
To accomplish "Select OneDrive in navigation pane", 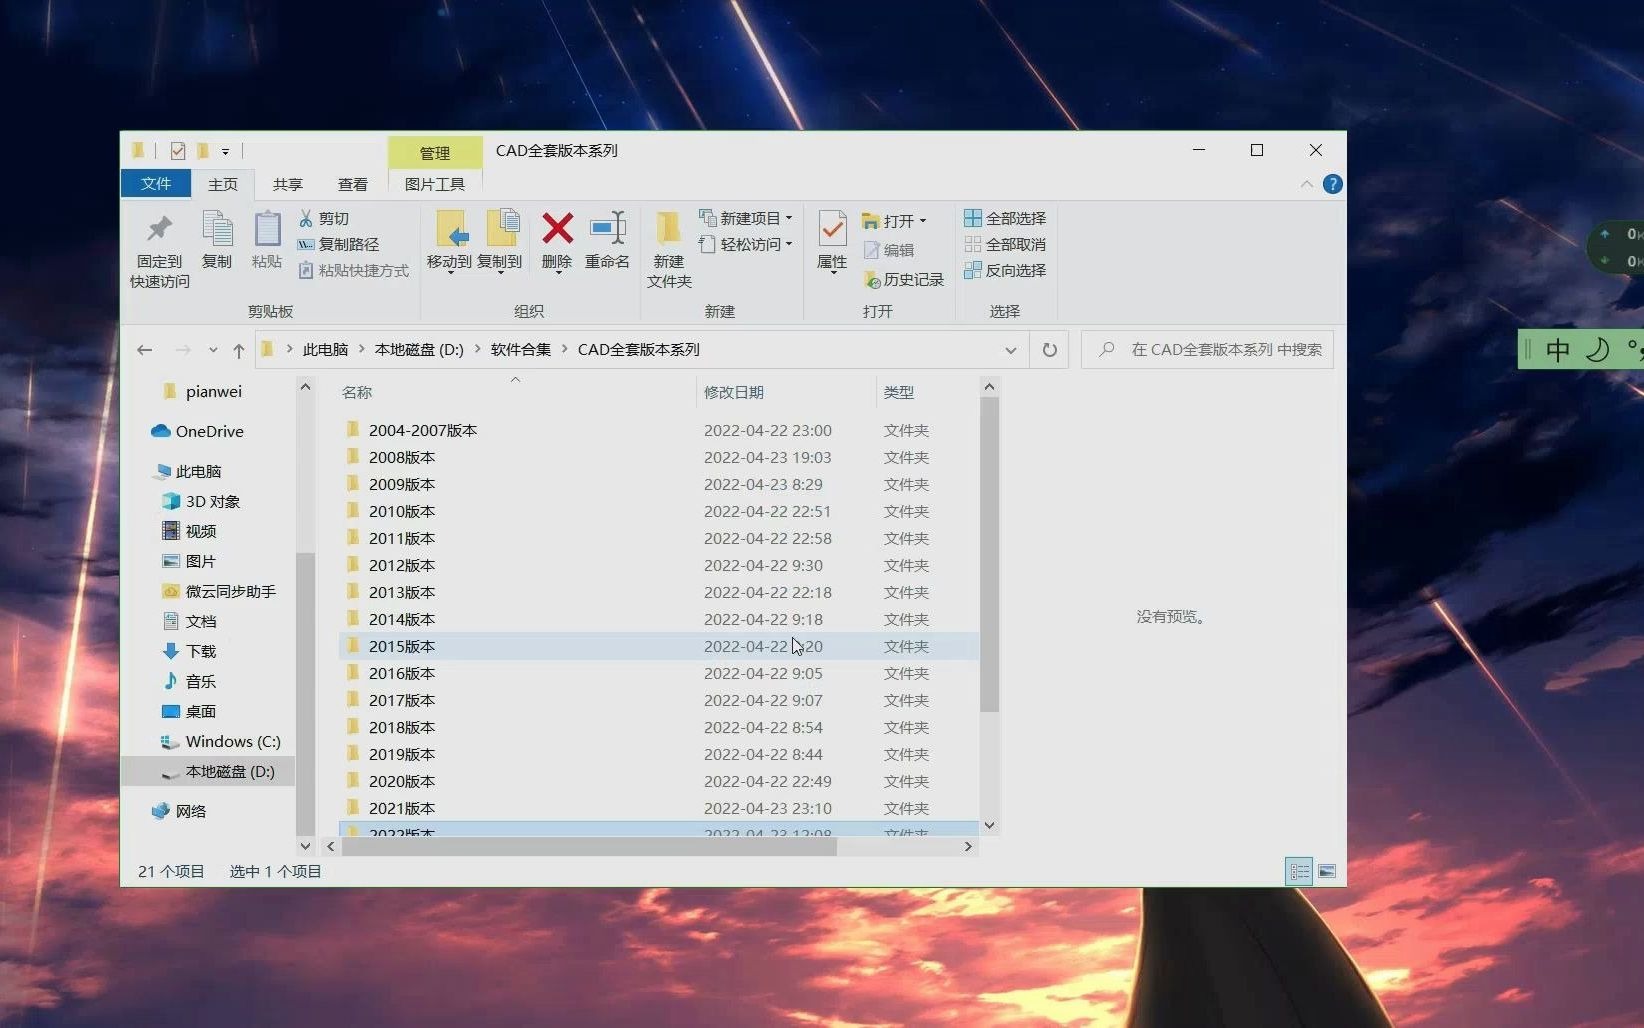I will point(197,431).
